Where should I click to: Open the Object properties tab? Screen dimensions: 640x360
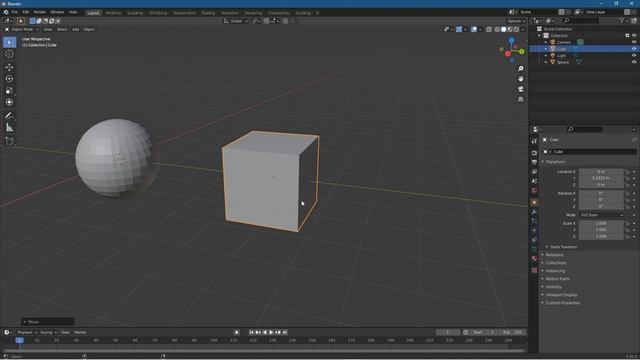(534, 202)
